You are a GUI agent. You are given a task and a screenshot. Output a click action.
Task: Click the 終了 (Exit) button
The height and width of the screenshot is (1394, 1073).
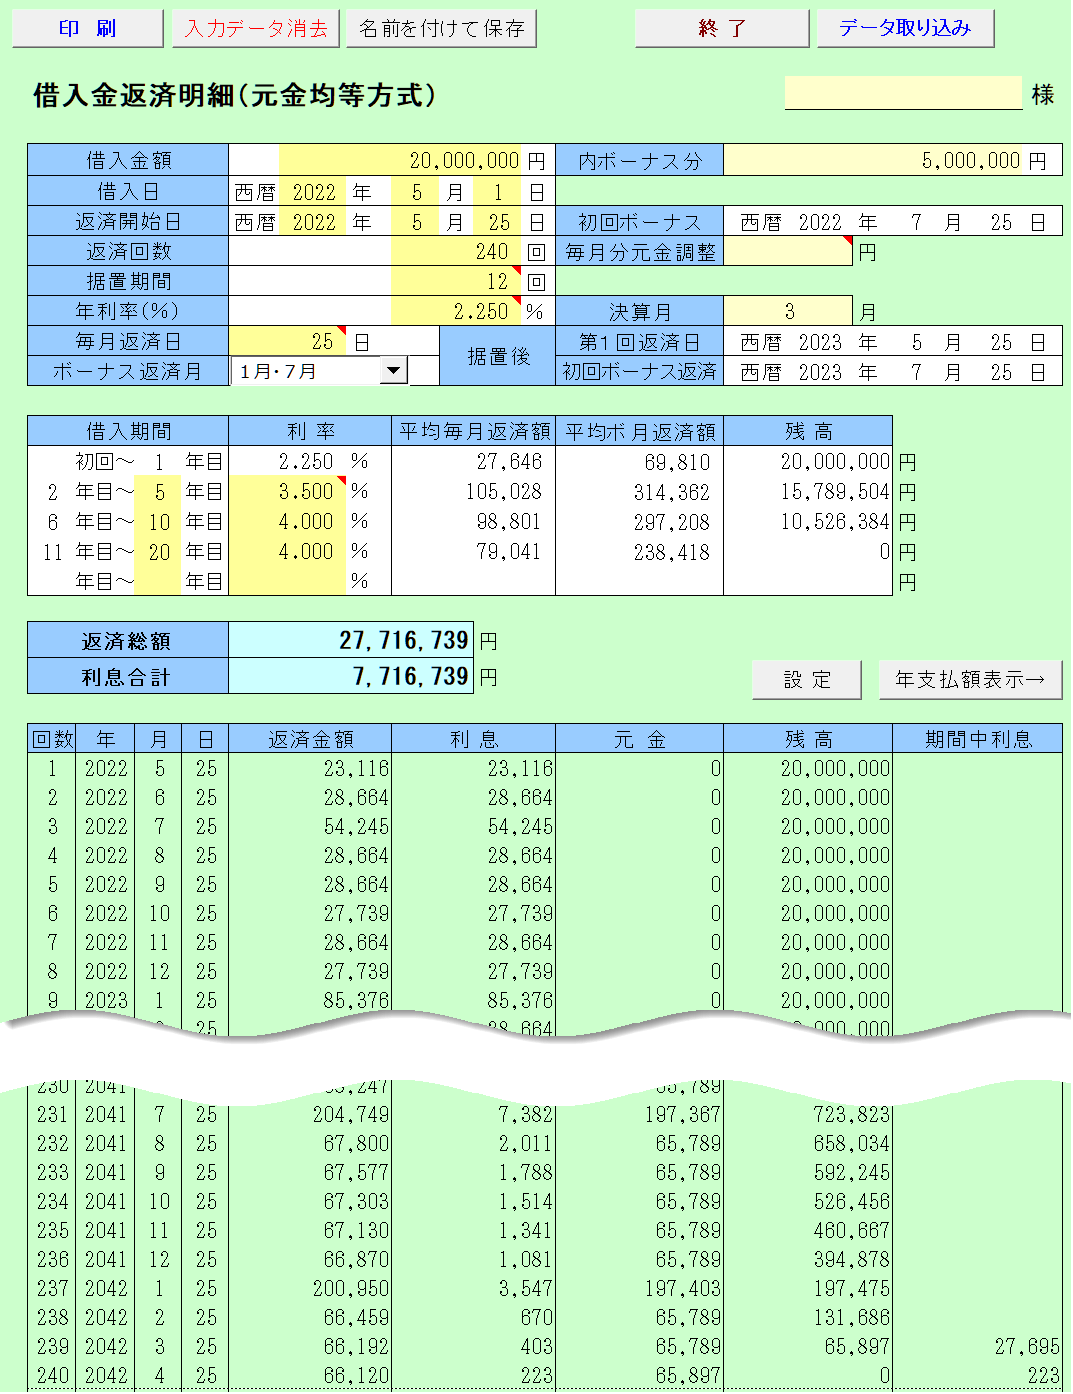[x=721, y=27]
